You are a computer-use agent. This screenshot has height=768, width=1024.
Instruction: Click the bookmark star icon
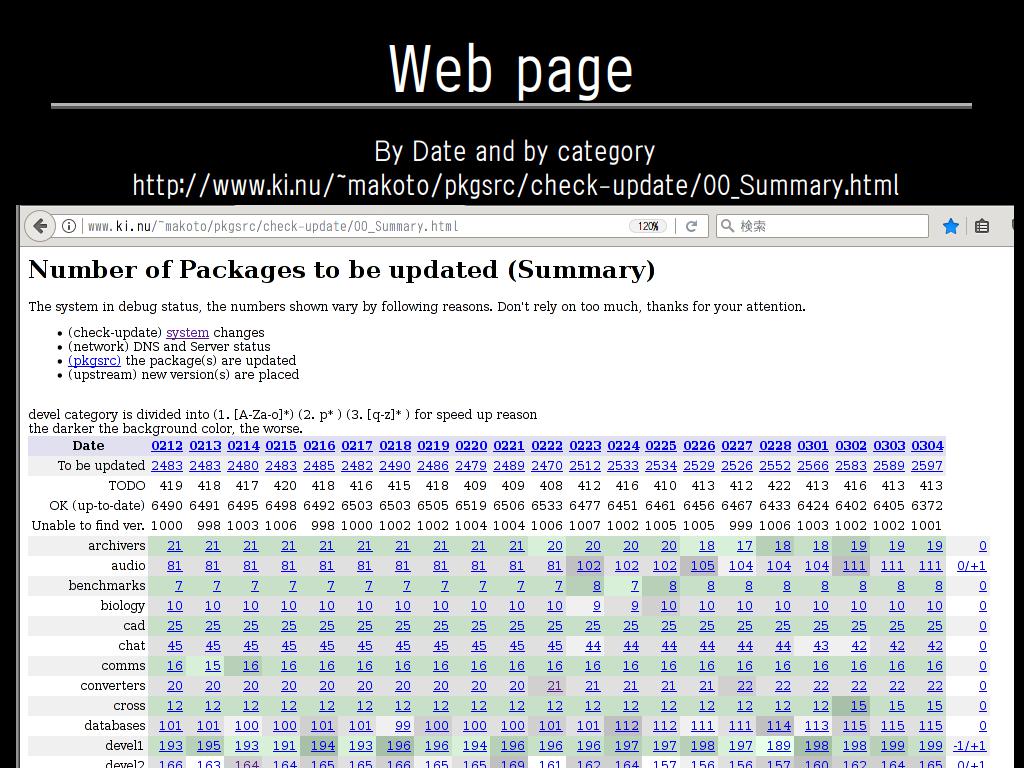click(951, 226)
